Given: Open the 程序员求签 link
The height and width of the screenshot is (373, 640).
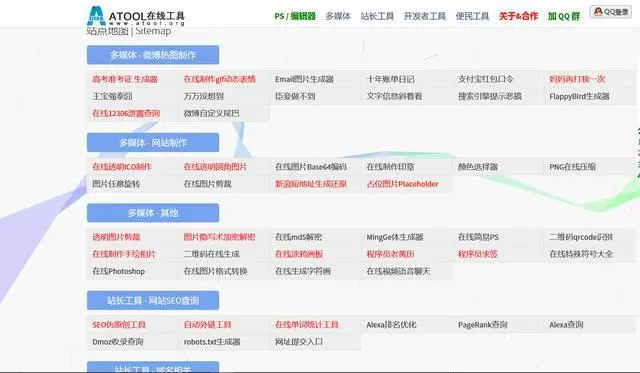Looking at the screenshot, I should (x=478, y=254).
